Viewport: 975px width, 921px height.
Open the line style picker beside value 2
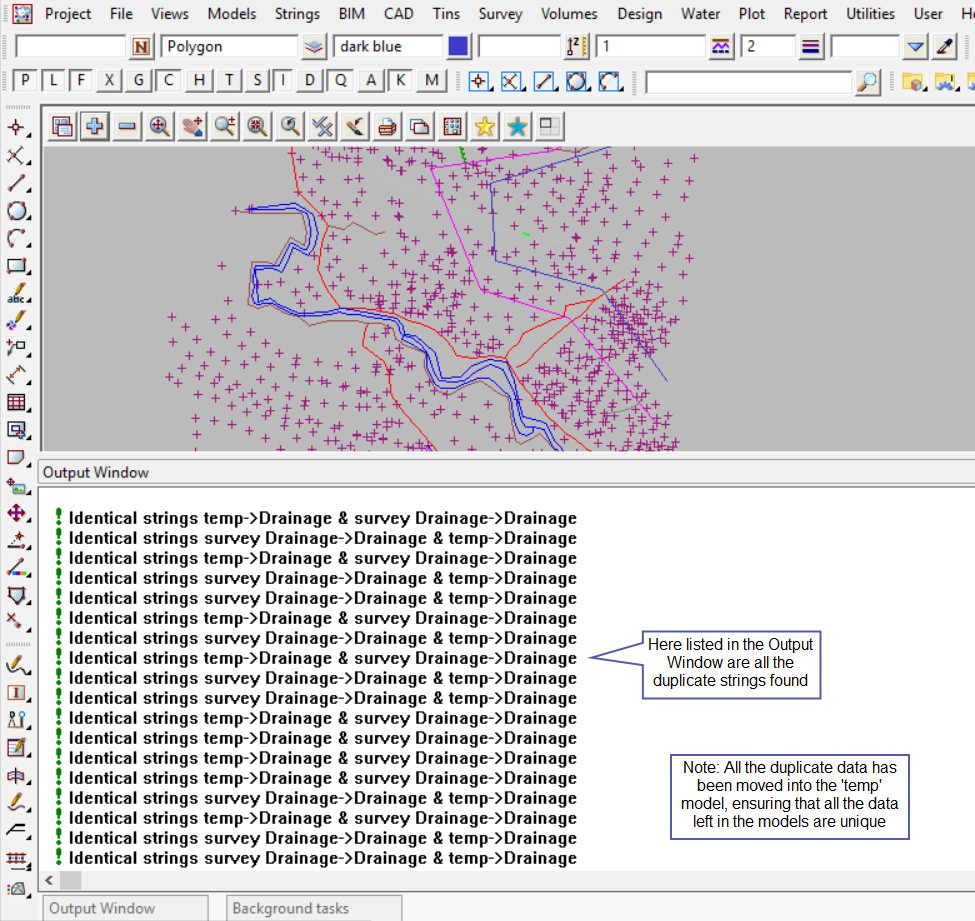point(811,47)
